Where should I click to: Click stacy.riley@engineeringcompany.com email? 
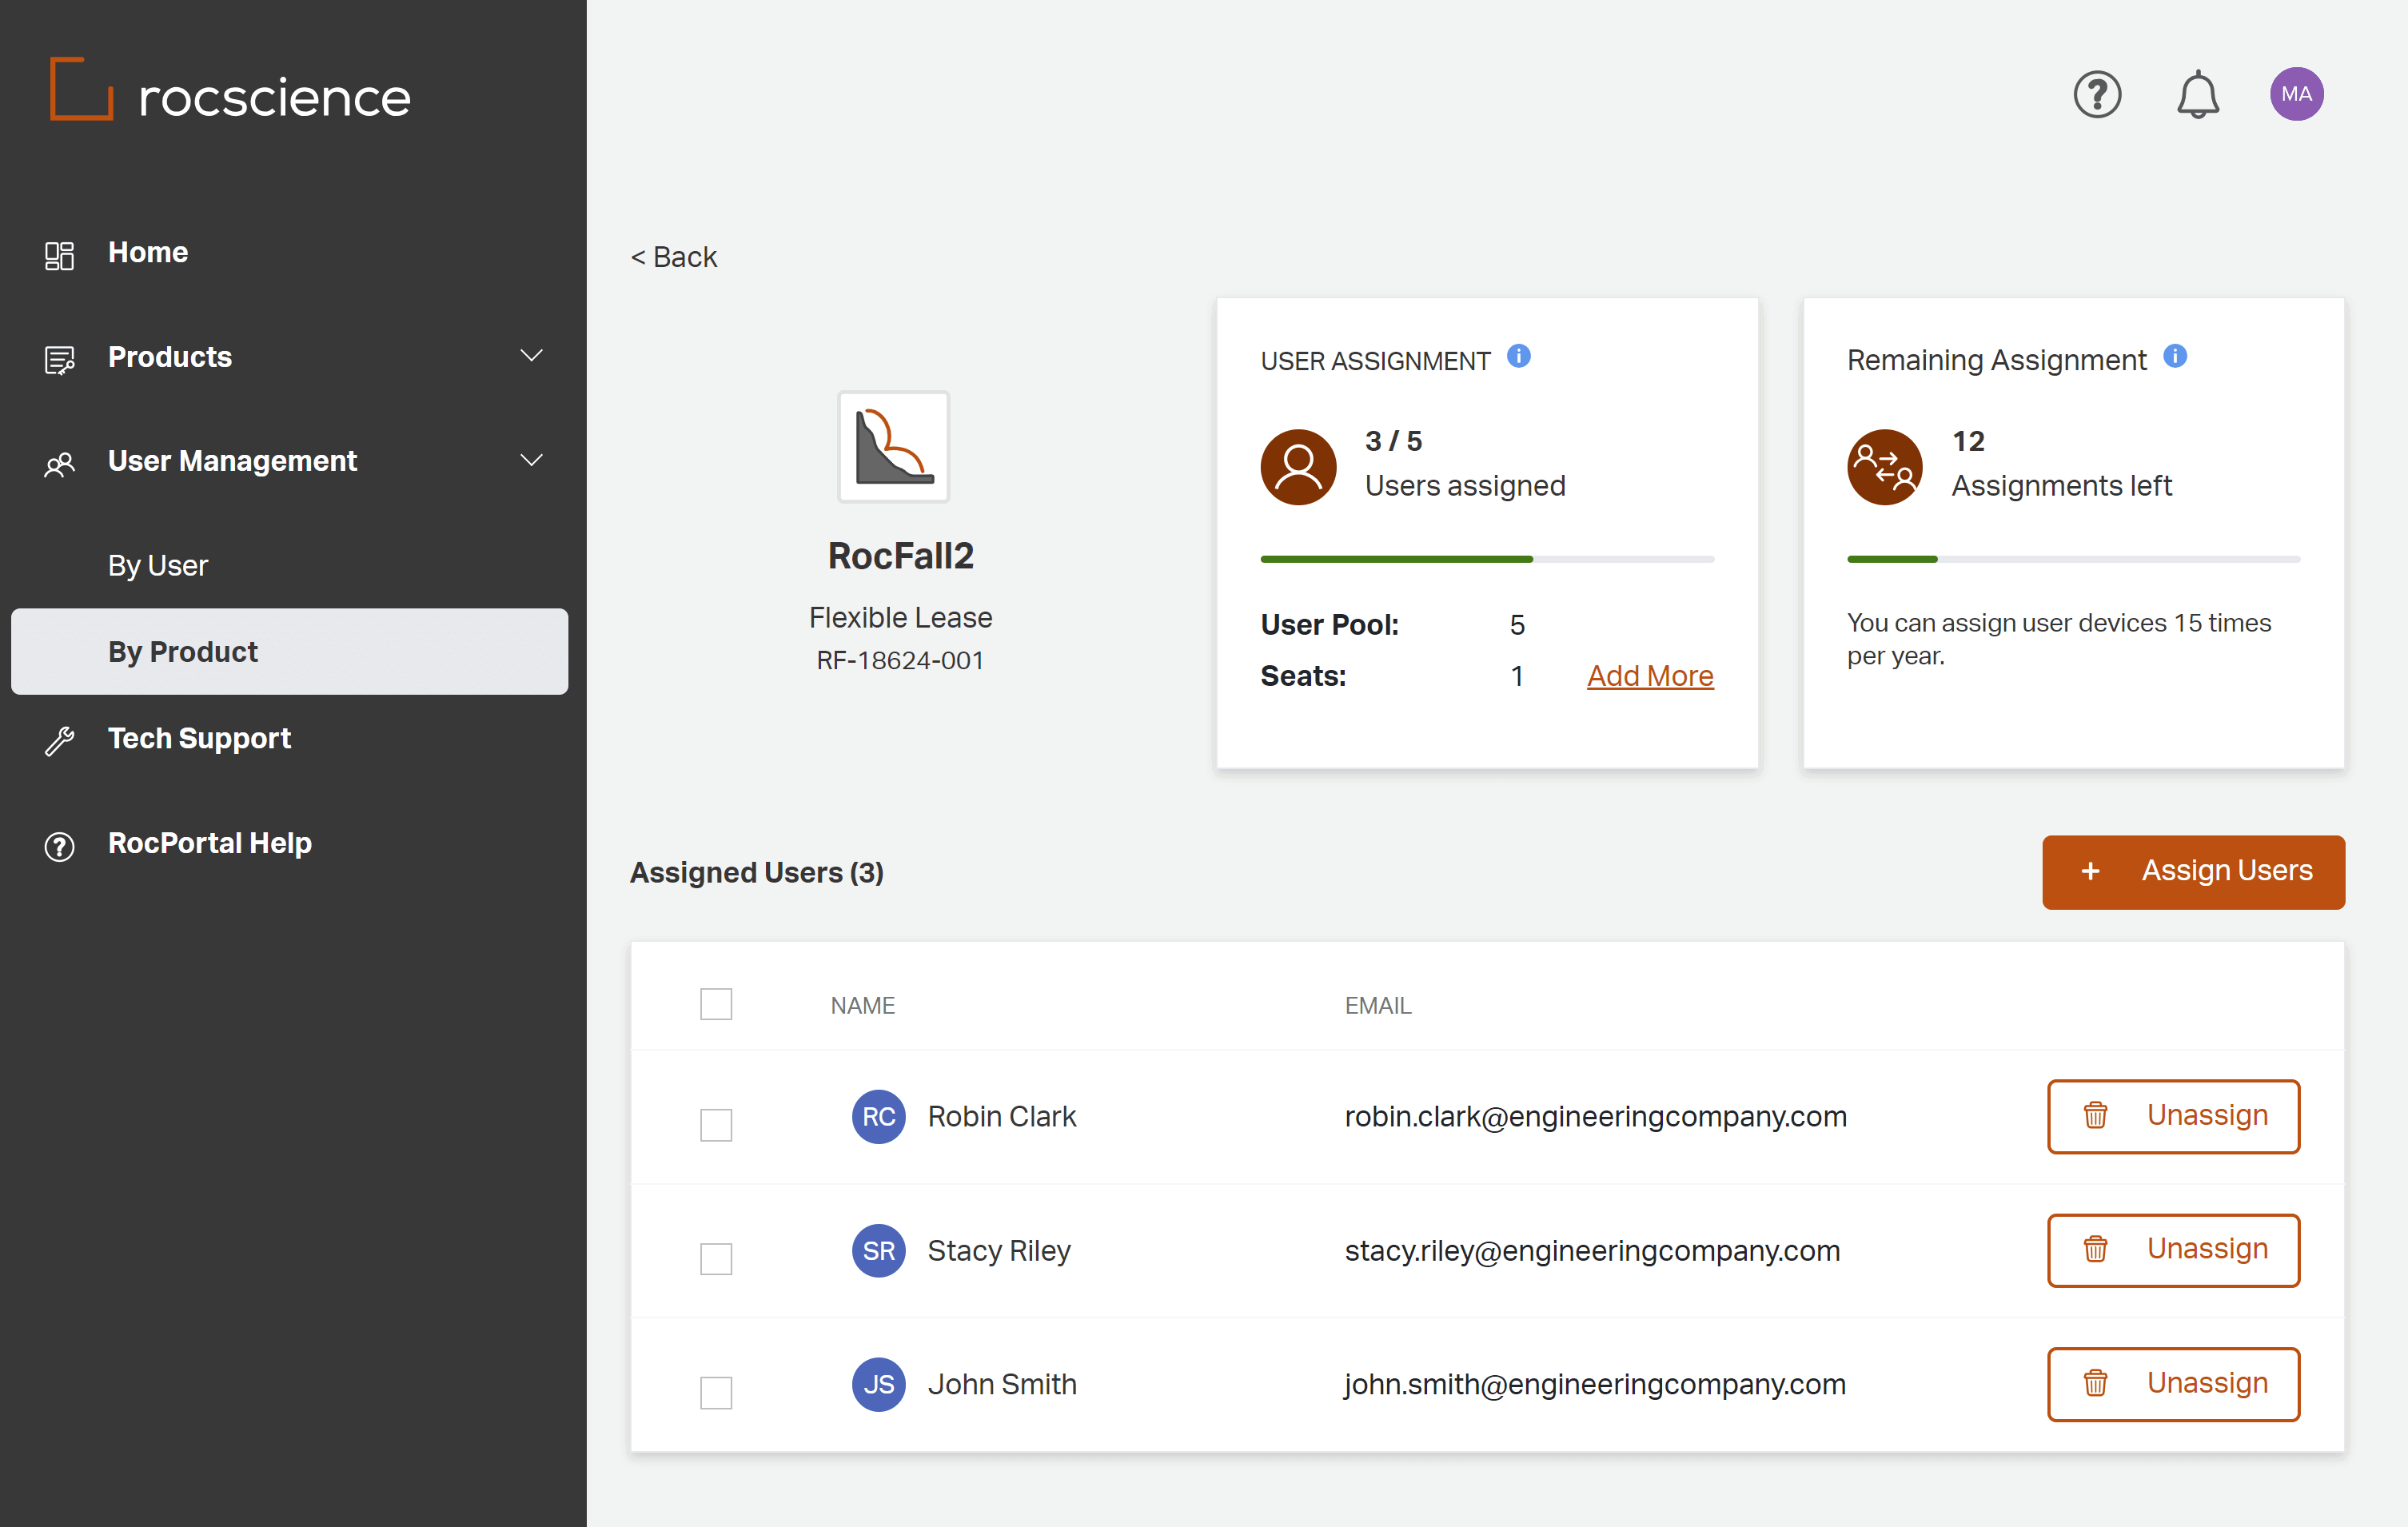coord(1592,1251)
